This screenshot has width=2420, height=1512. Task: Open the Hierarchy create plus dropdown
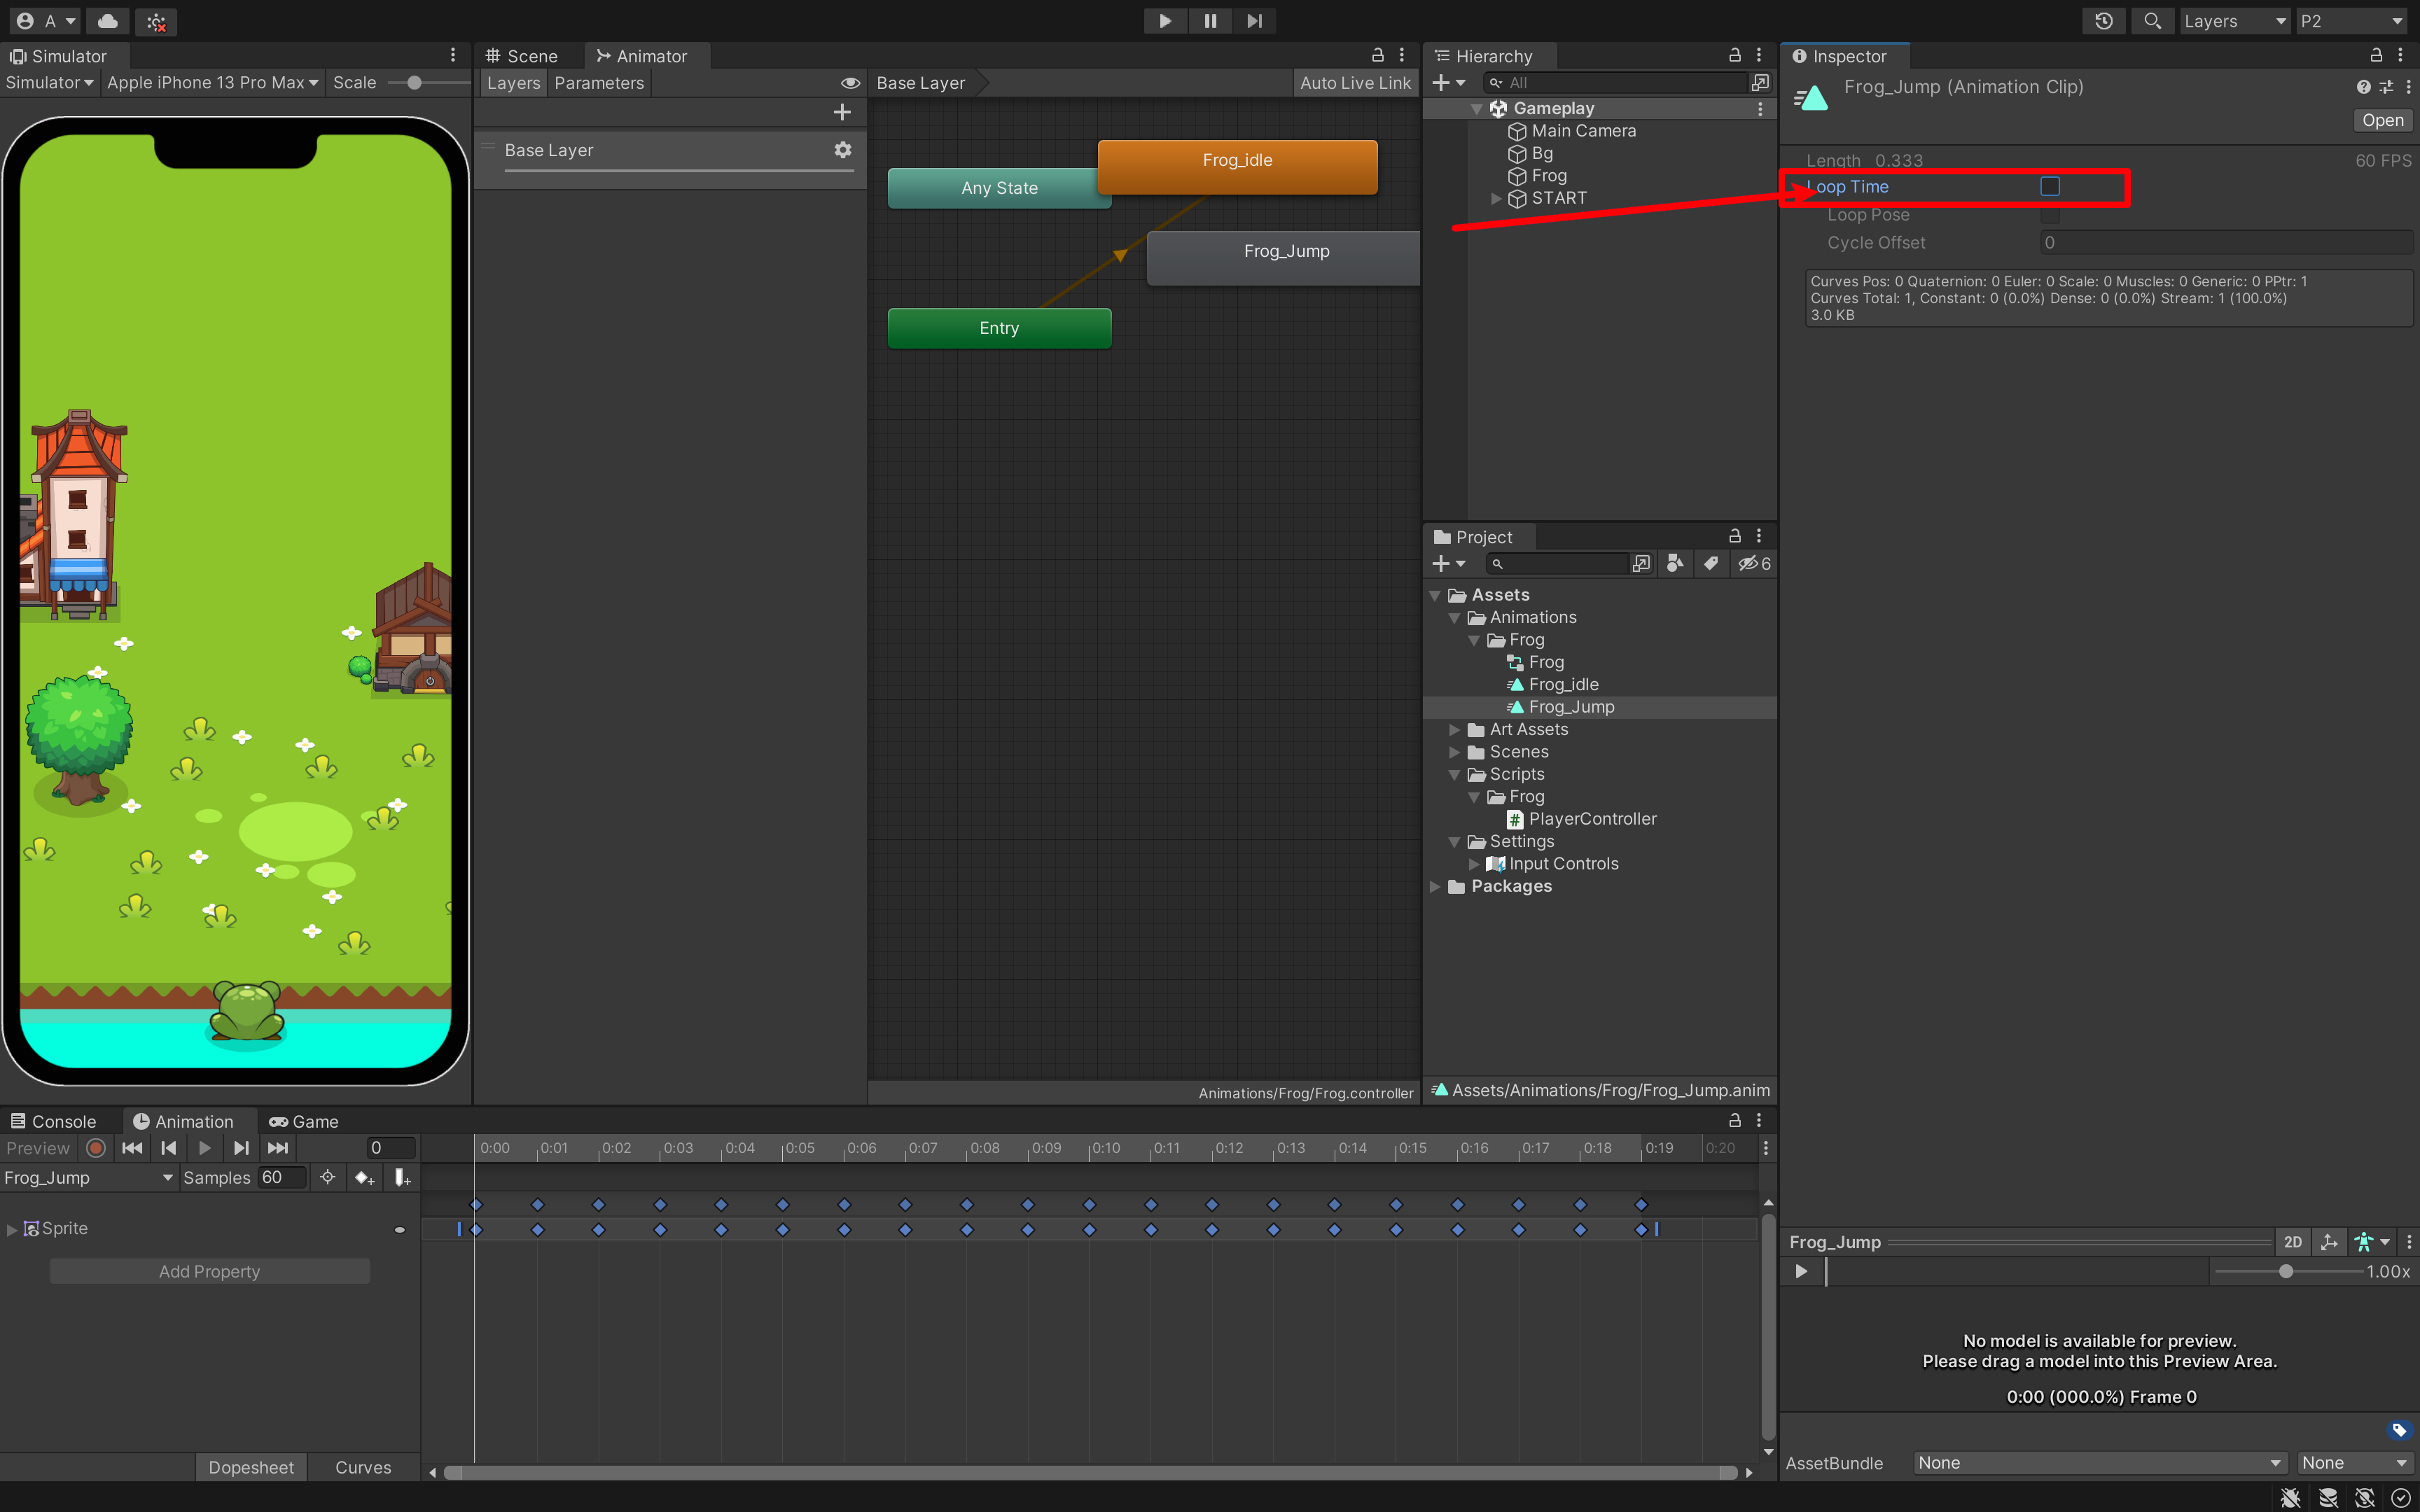coord(1449,83)
